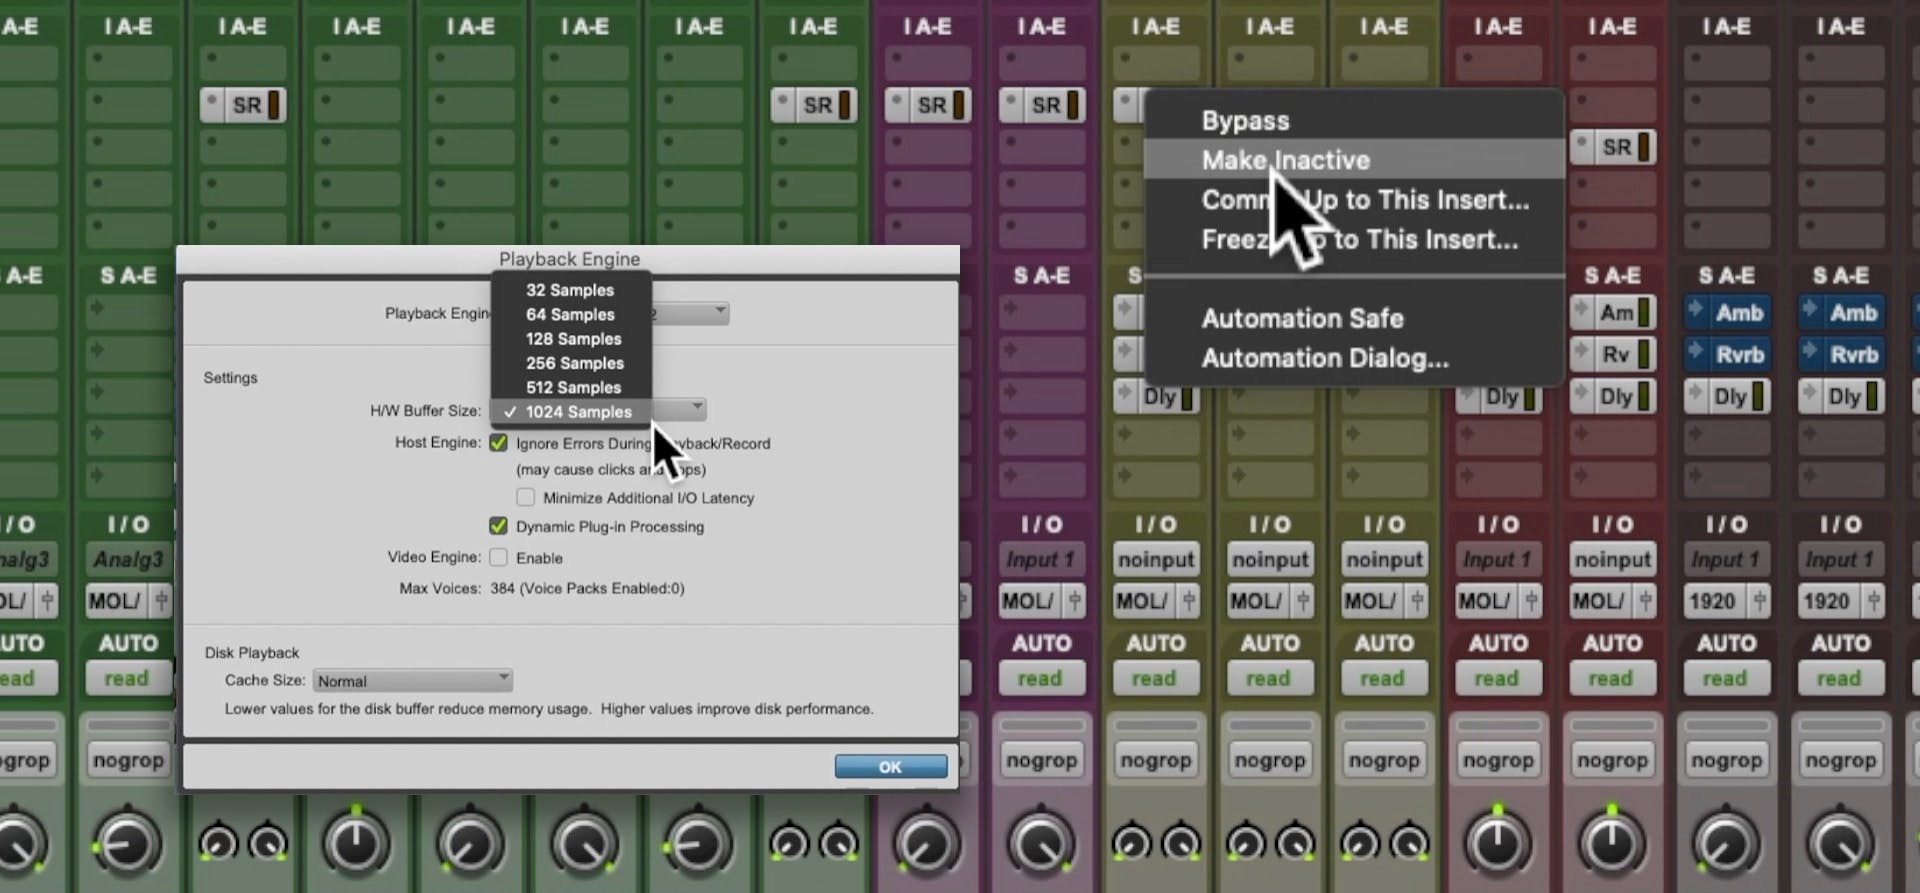The height and width of the screenshot is (893, 1920).
Task: Click the read automation button on rightmost track
Action: 1839,679
